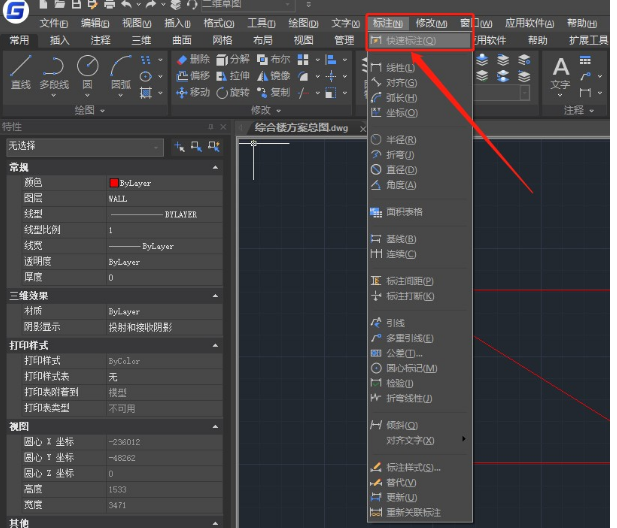Open the 无选择 selection dropdown

point(85,147)
